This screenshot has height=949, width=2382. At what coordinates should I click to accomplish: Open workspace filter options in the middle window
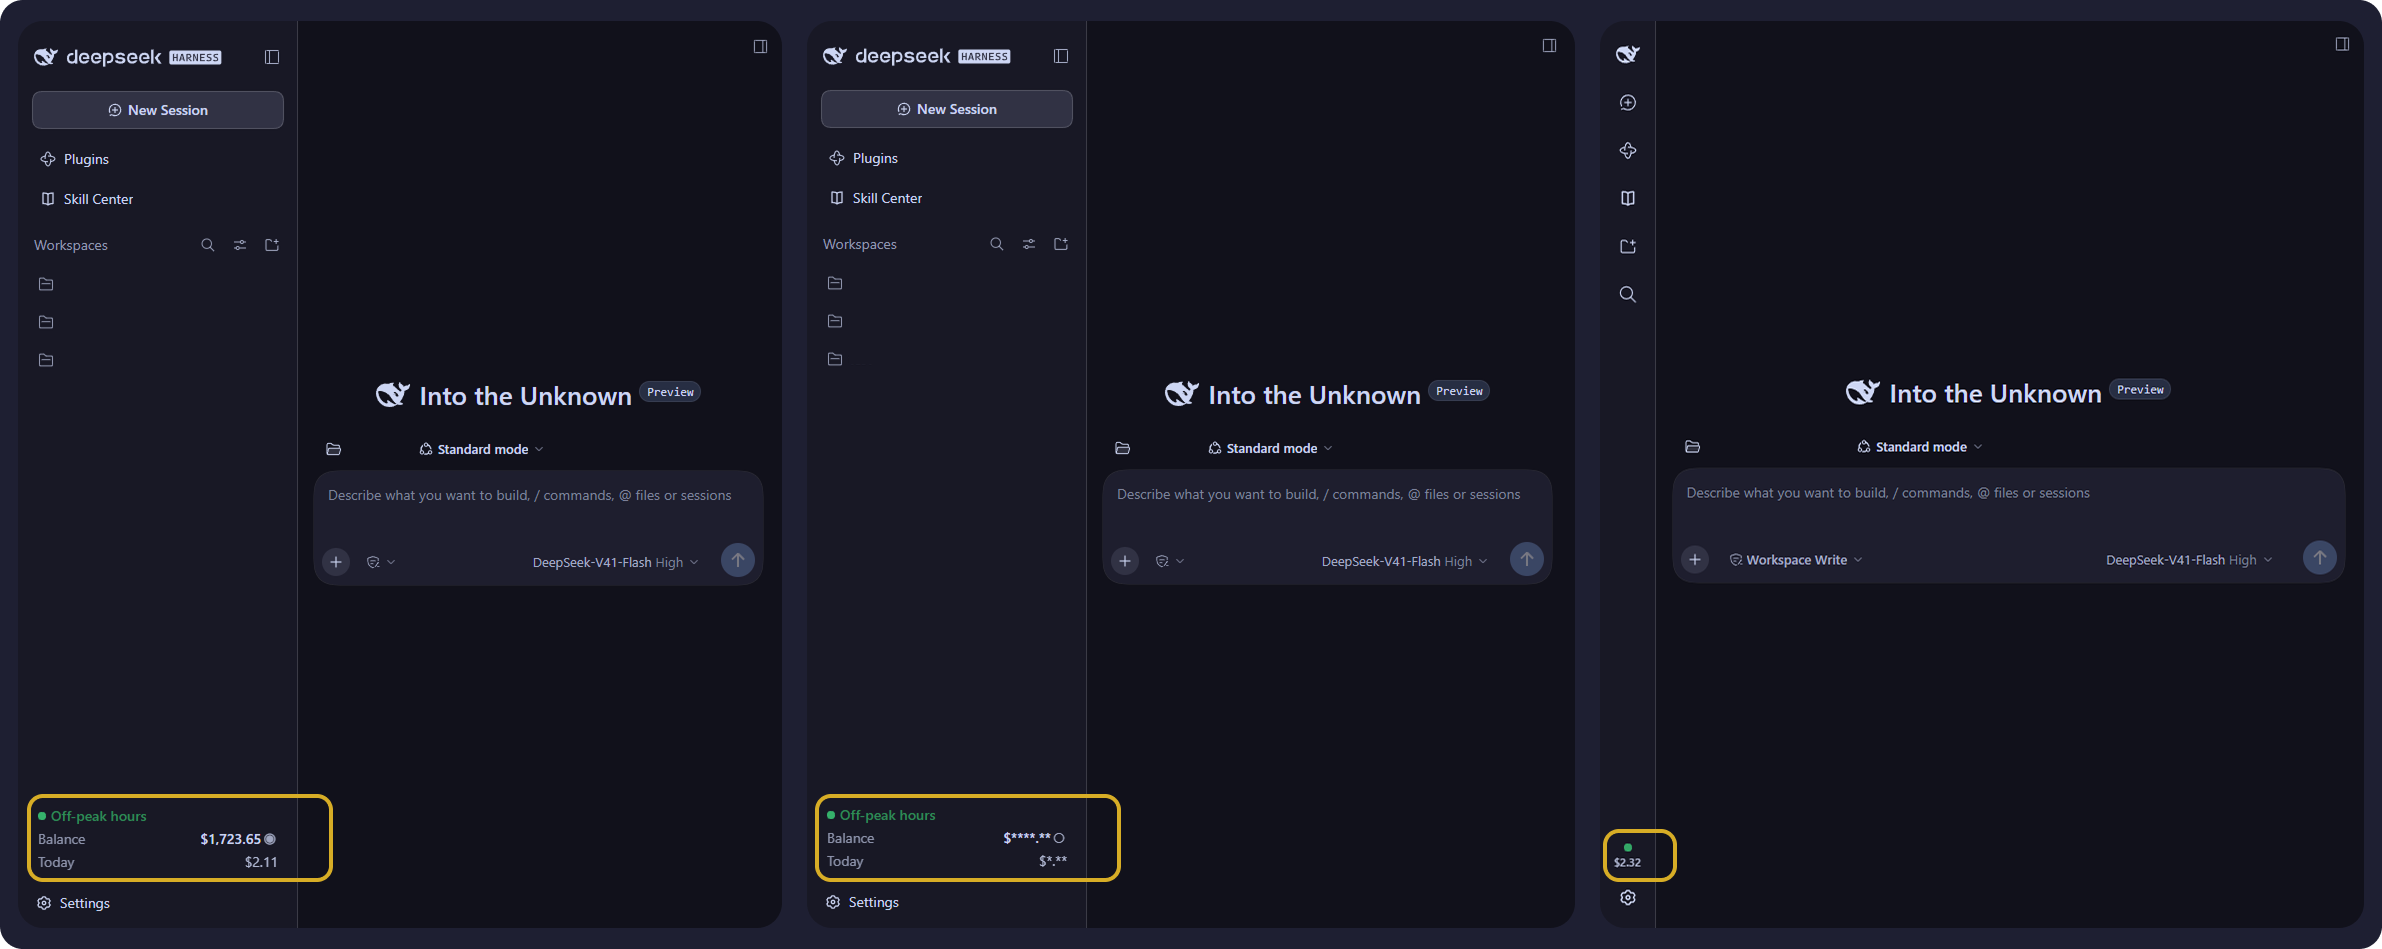pos(1029,244)
